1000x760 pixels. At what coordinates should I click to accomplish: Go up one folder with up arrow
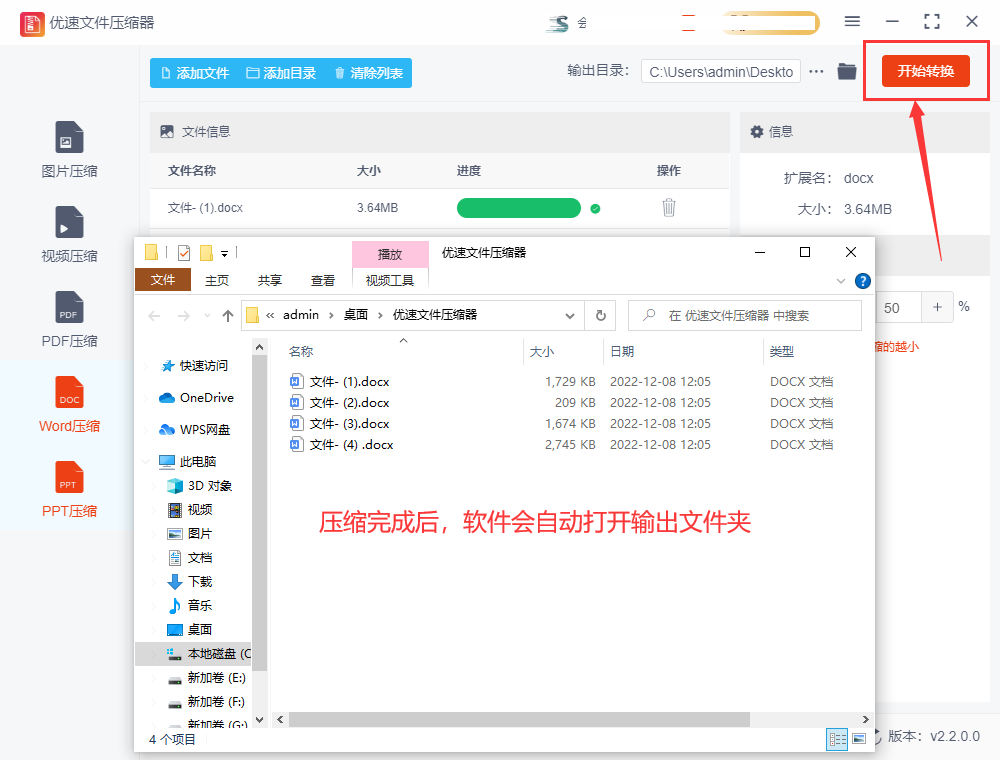tap(228, 316)
